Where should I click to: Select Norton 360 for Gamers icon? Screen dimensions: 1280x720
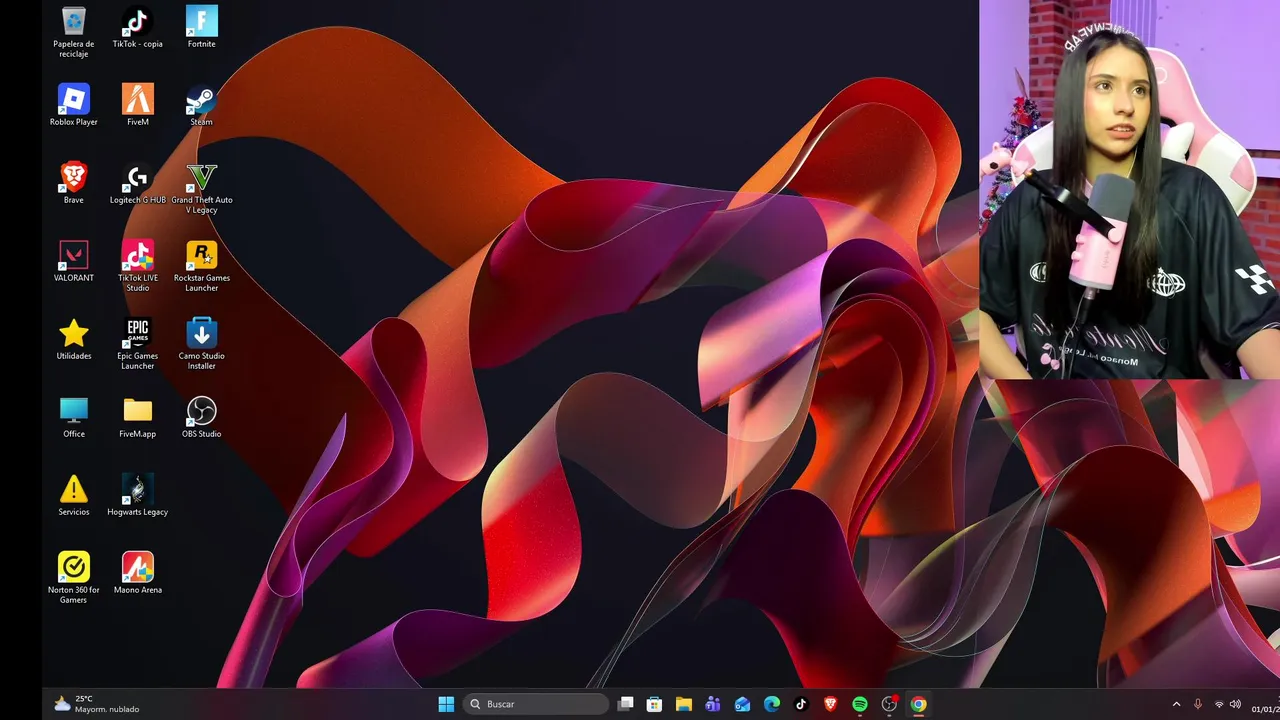click(73, 578)
